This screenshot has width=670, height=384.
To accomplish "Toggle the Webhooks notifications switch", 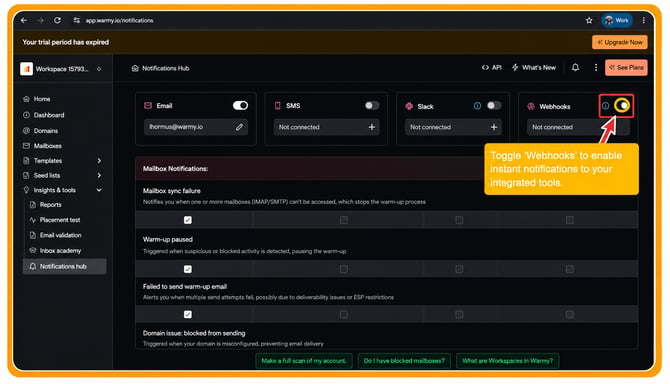I will point(622,105).
